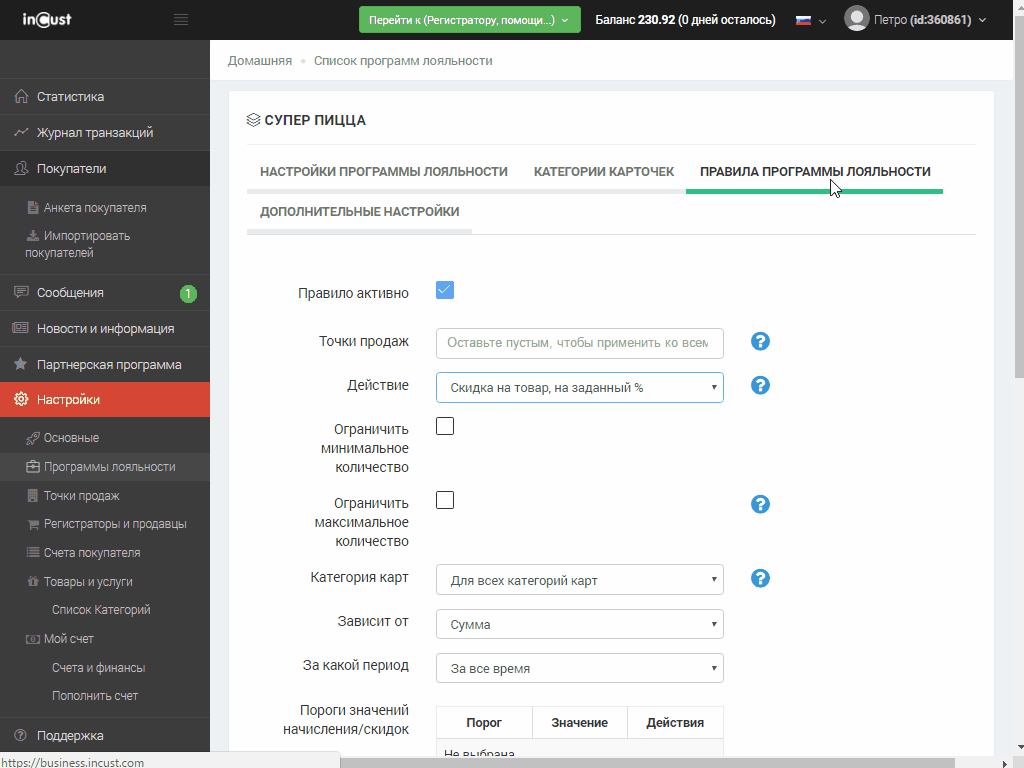Enable Ограничить максимальное количество checkbox
Screen dimensions: 1024x768
coord(445,500)
